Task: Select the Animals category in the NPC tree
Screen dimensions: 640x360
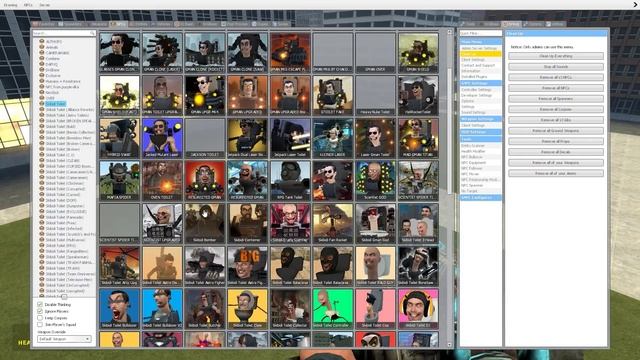Action: click(52, 47)
